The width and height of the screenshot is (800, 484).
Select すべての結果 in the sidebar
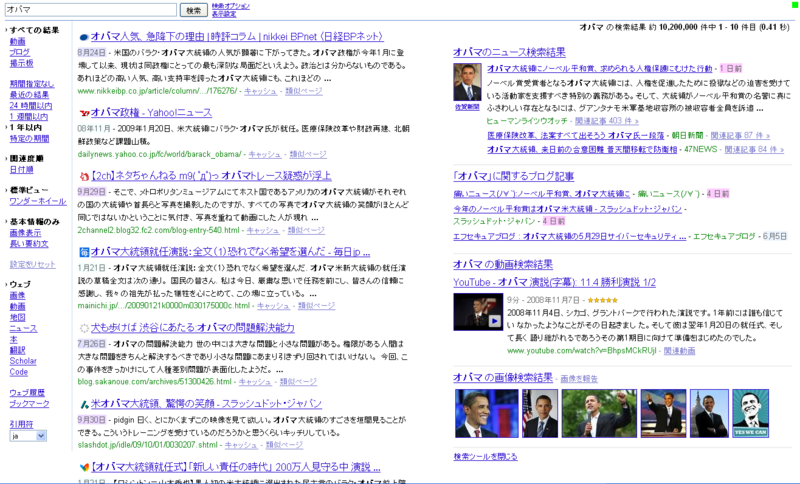tap(34, 30)
